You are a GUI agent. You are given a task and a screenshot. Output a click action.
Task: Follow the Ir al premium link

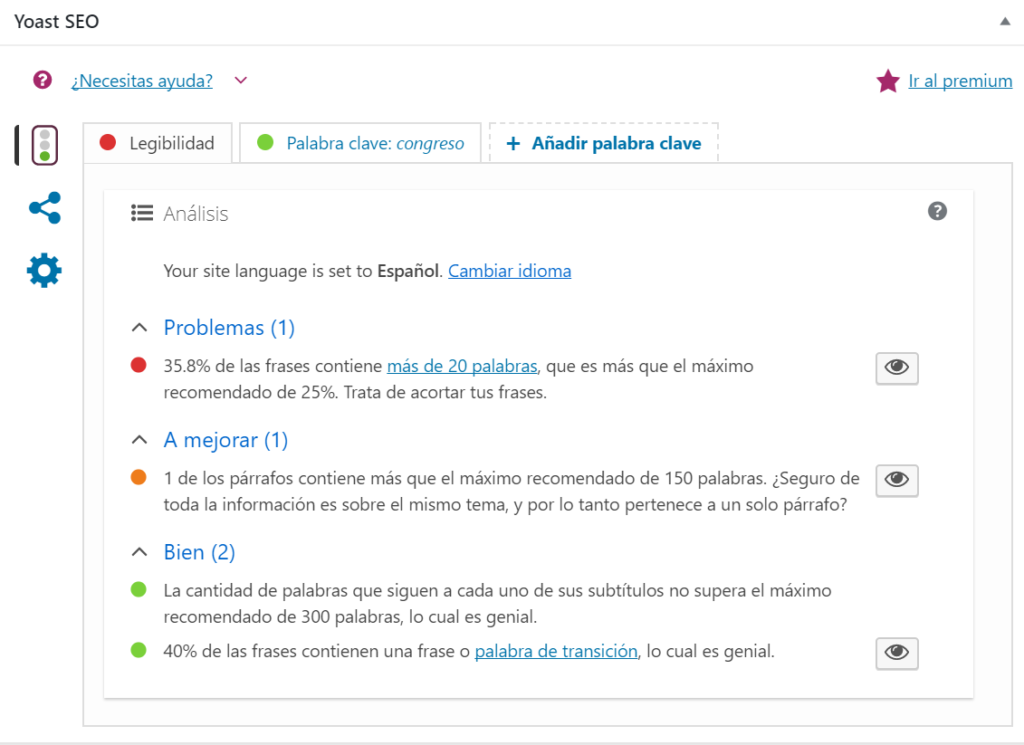[x=960, y=81]
